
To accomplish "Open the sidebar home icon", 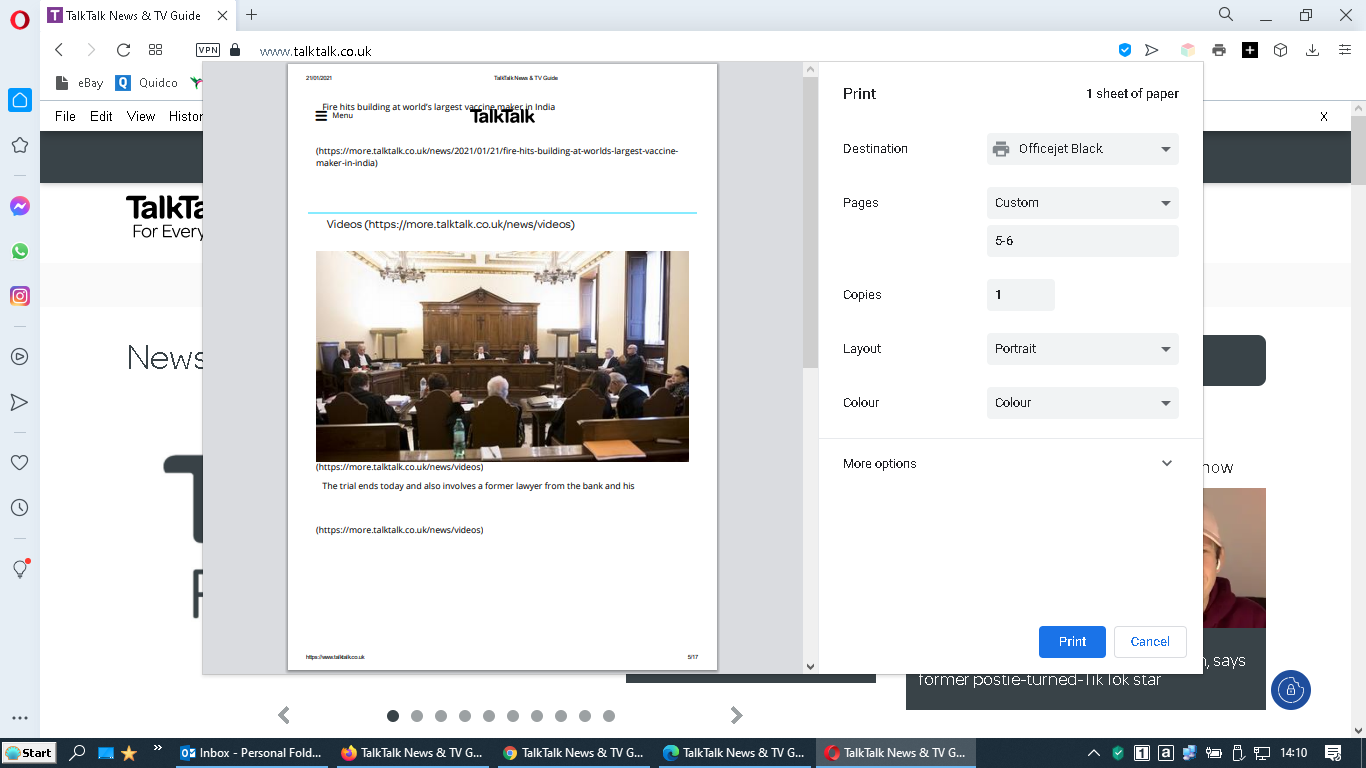I will click(x=20, y=100).
